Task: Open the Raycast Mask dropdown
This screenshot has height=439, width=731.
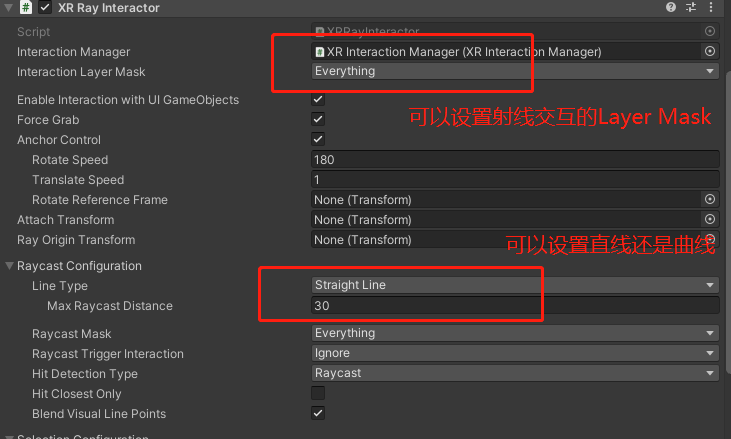Action: pyautogui.click(x=515, y=333)
